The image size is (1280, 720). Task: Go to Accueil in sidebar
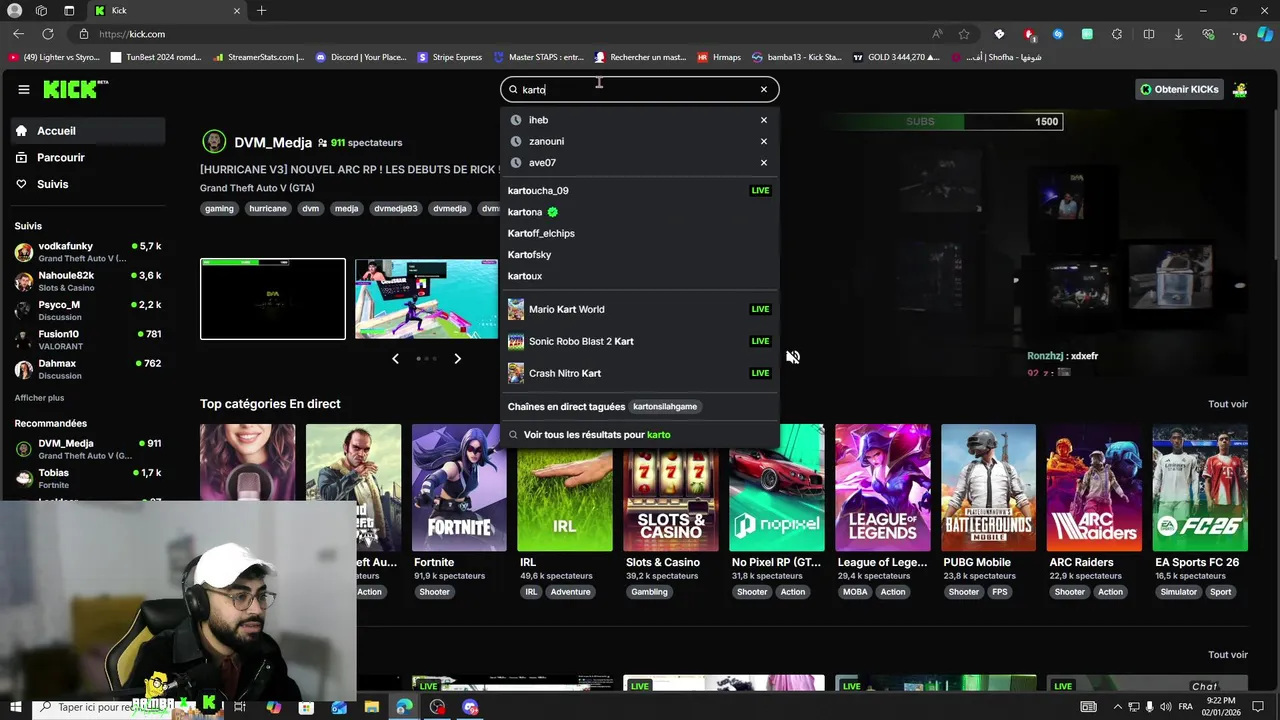tap(87, 131)
